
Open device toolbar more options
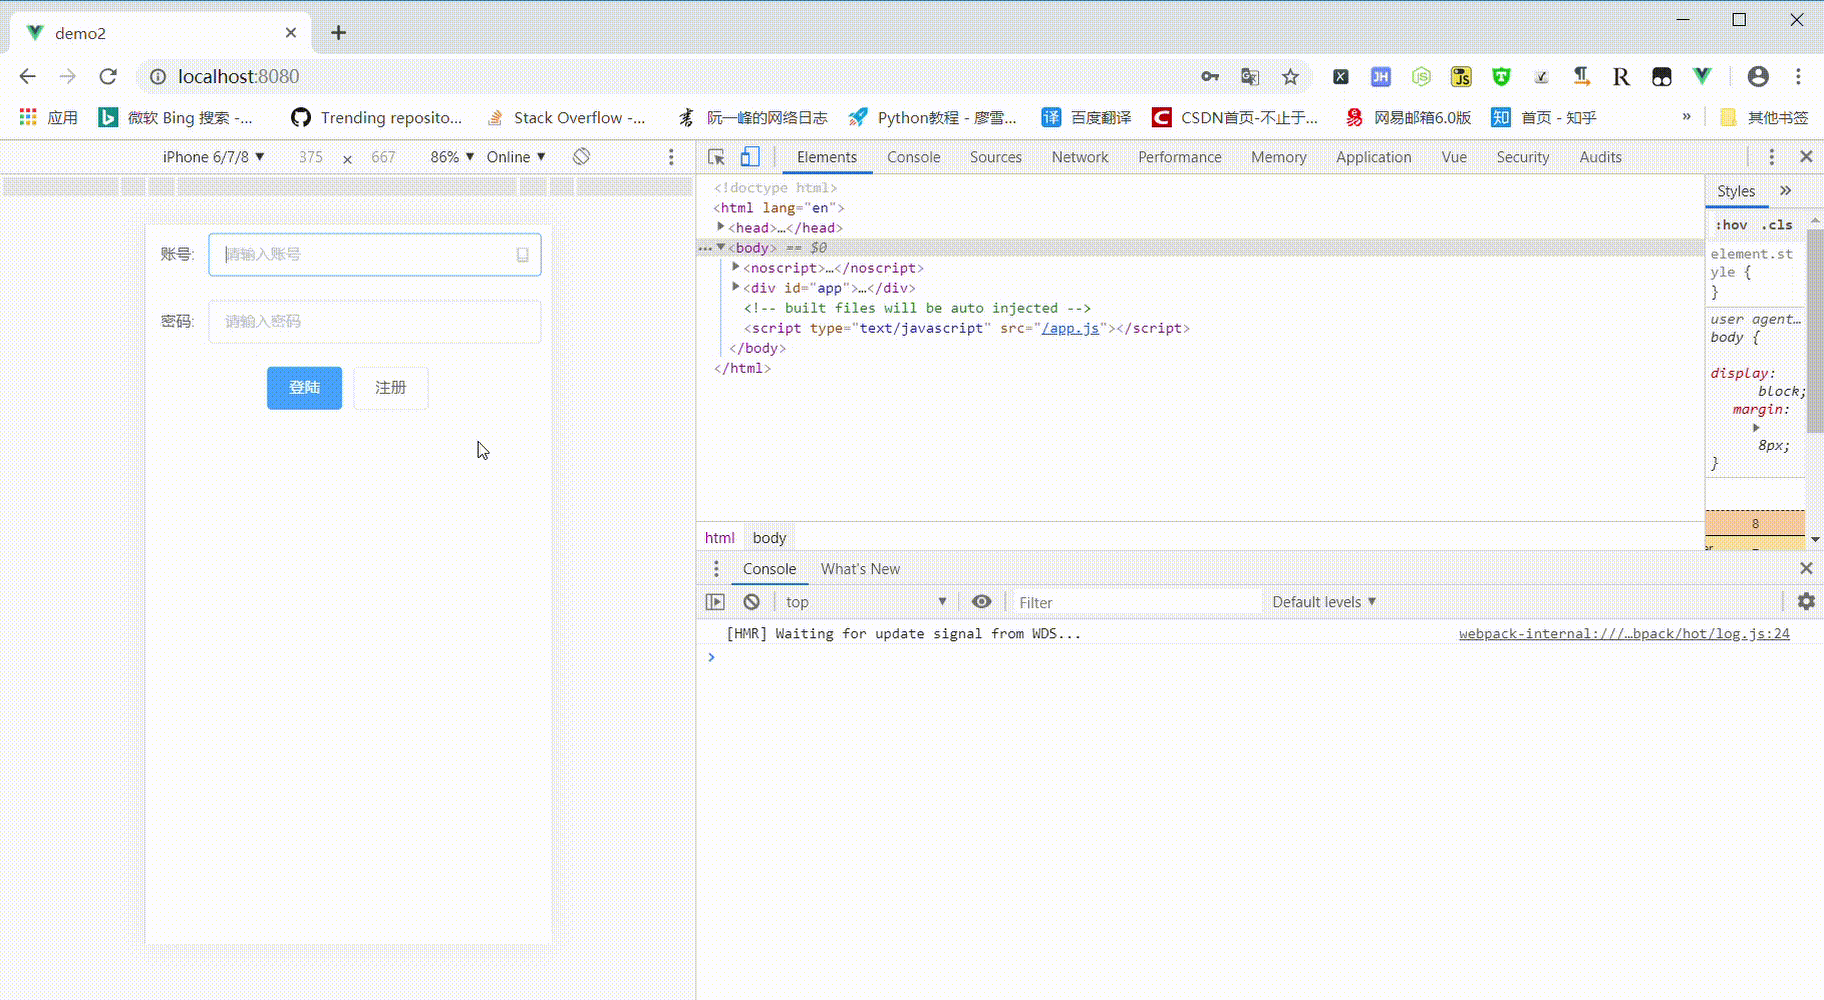671,157
